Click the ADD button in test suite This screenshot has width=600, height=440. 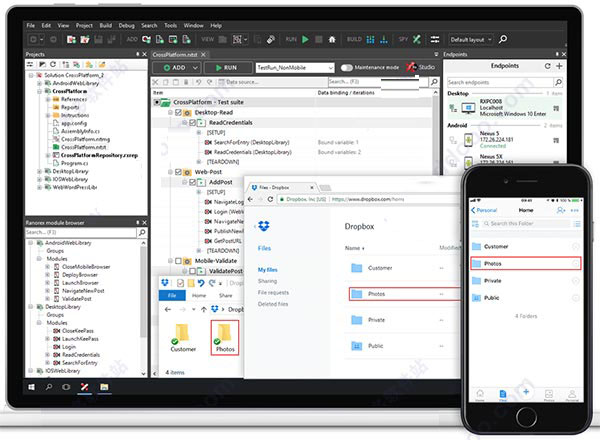click(x=177, y=67)
